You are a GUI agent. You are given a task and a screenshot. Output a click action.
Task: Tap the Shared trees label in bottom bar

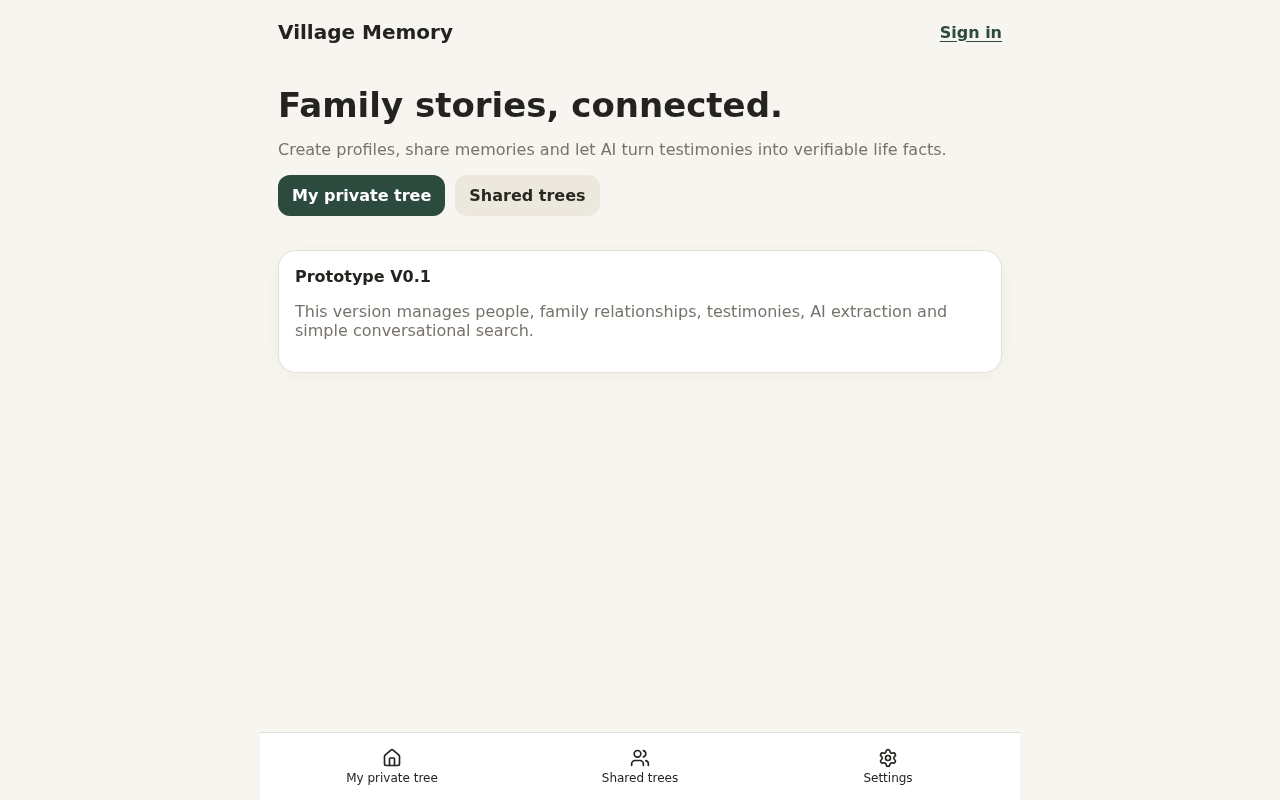pyautogui.click(x=640, y=778)
